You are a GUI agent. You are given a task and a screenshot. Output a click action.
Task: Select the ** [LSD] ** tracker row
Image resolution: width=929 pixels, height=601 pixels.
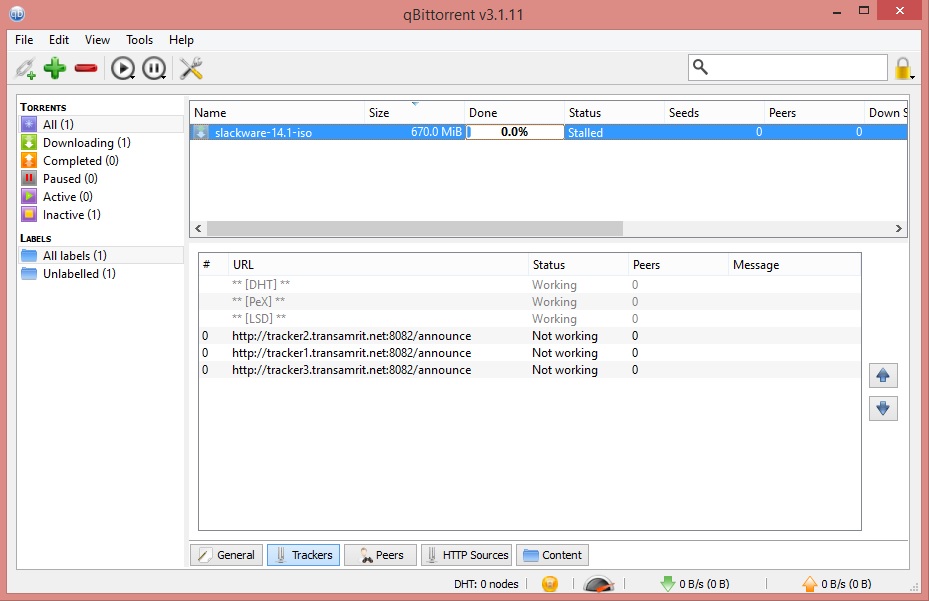tap(530, 319)
